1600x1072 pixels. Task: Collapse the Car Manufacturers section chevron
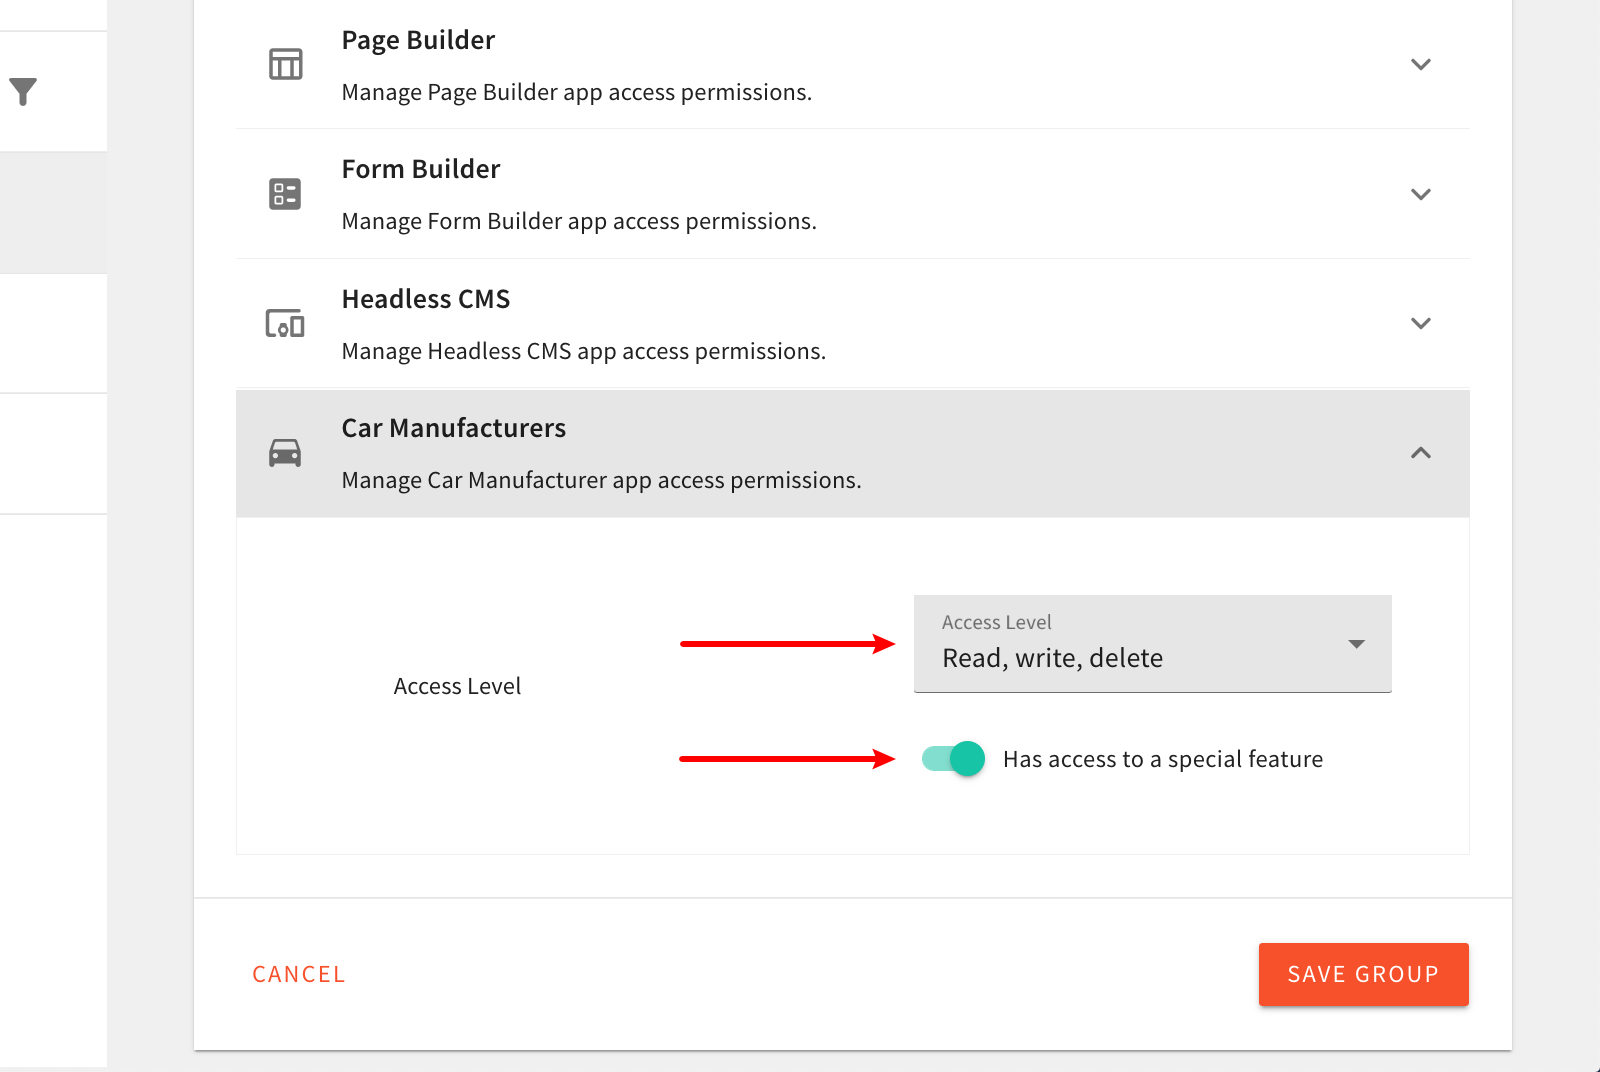(x=1420, y=453)
